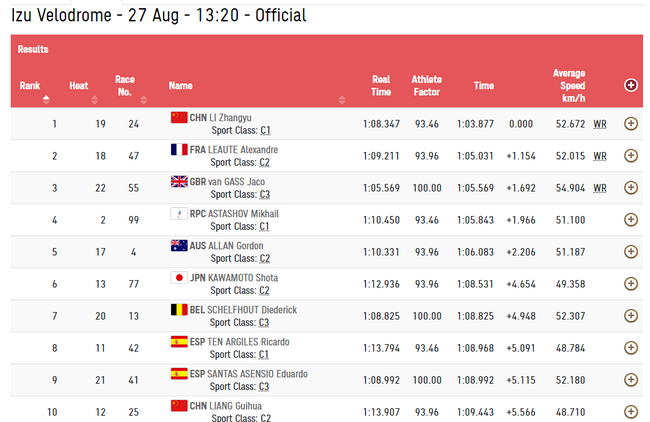Expand details for LI Zhangyu row
The image size is (650, 422).
point(631,124)
